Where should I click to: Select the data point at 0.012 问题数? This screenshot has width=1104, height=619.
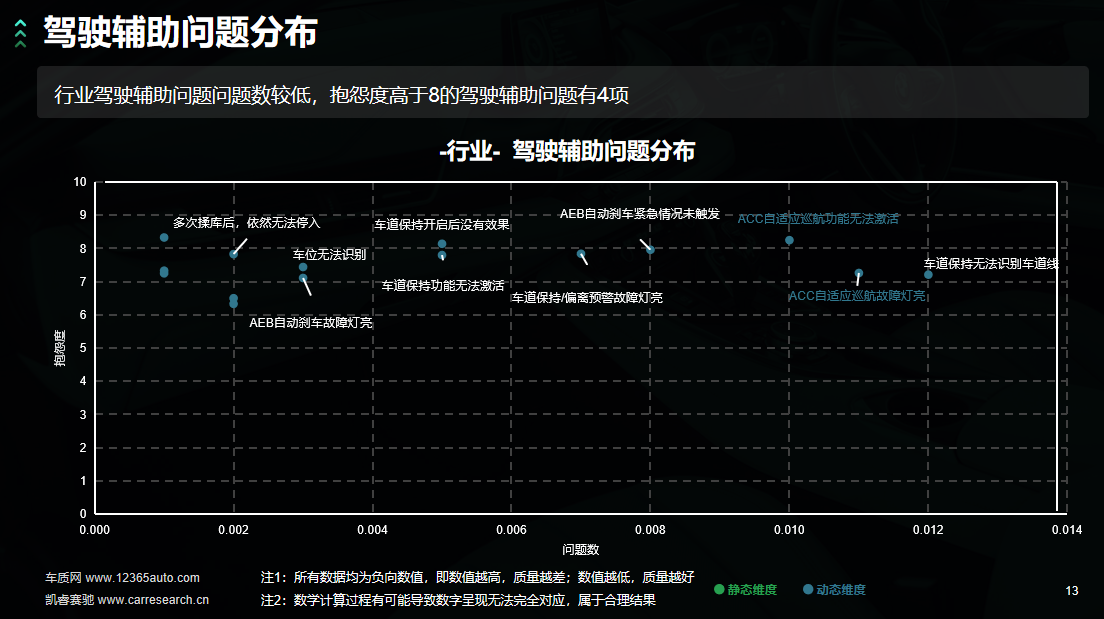(x=928, y=274)
